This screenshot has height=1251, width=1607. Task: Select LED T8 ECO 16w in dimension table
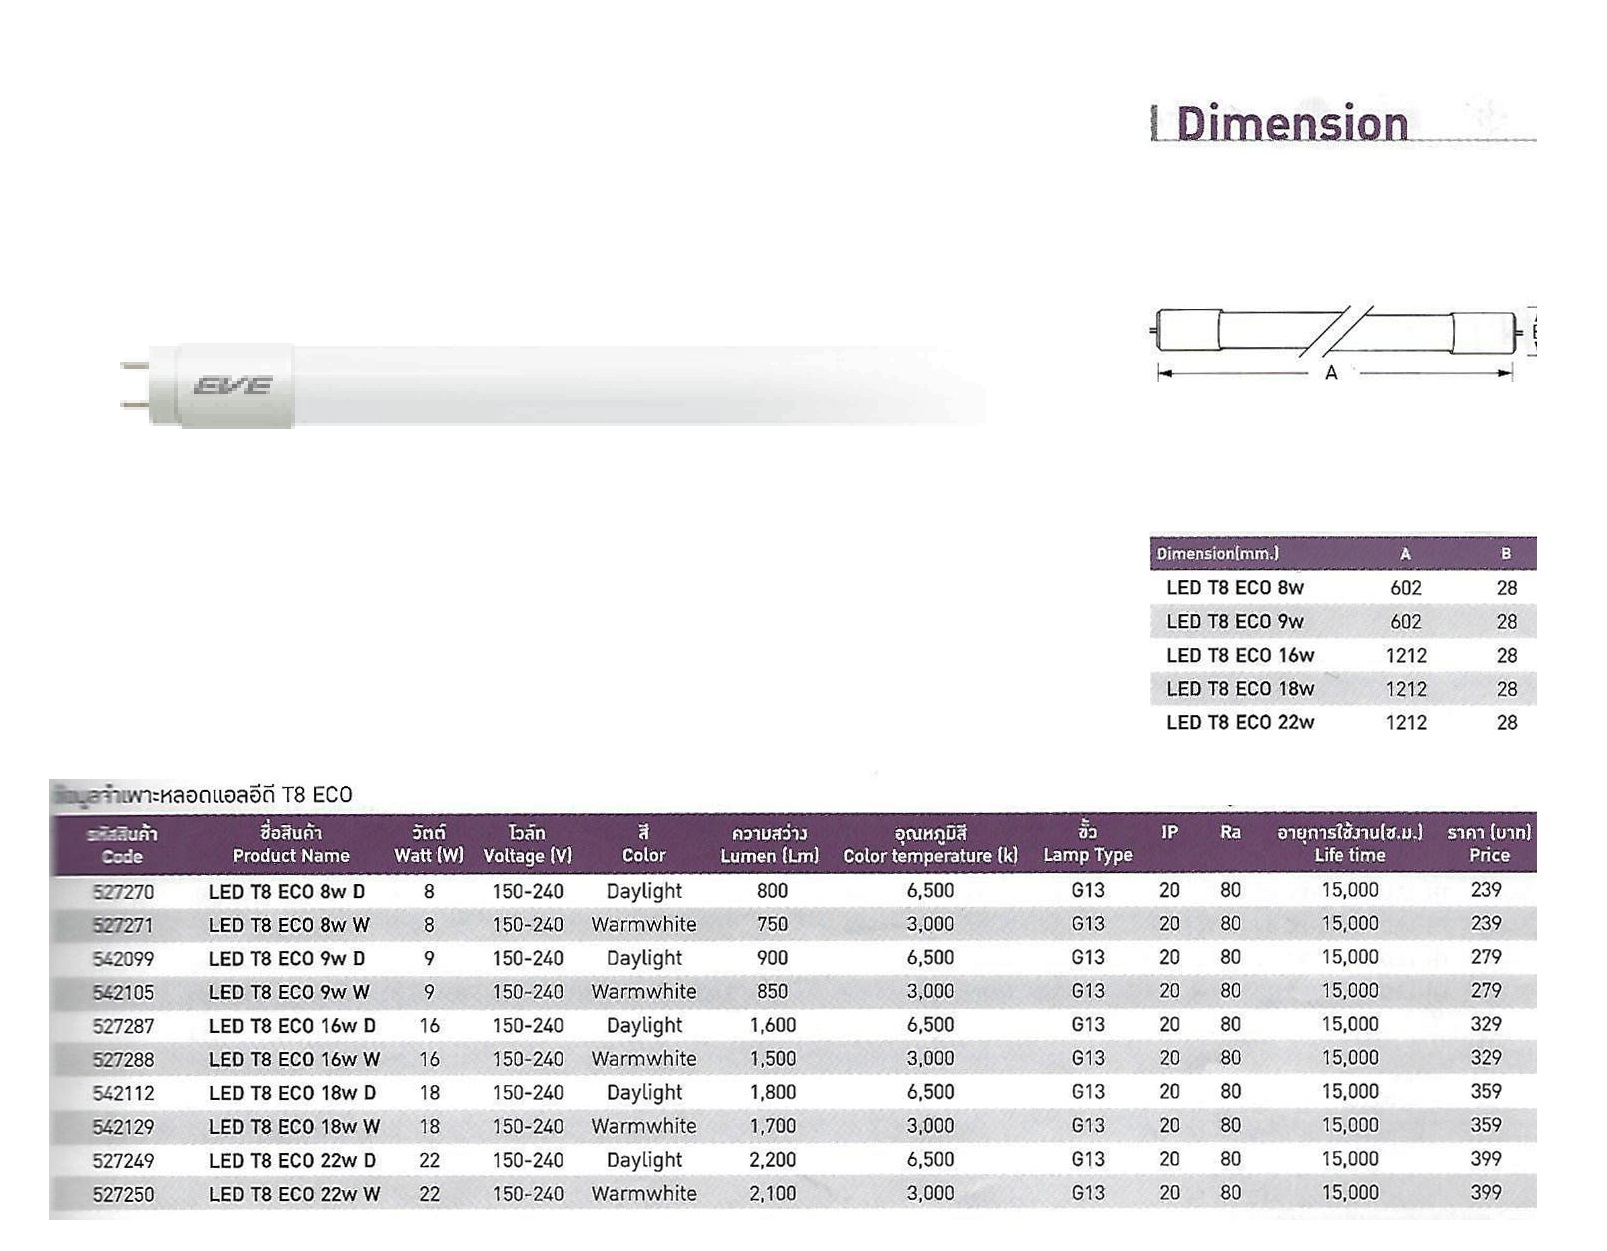tap(1240, 656)
